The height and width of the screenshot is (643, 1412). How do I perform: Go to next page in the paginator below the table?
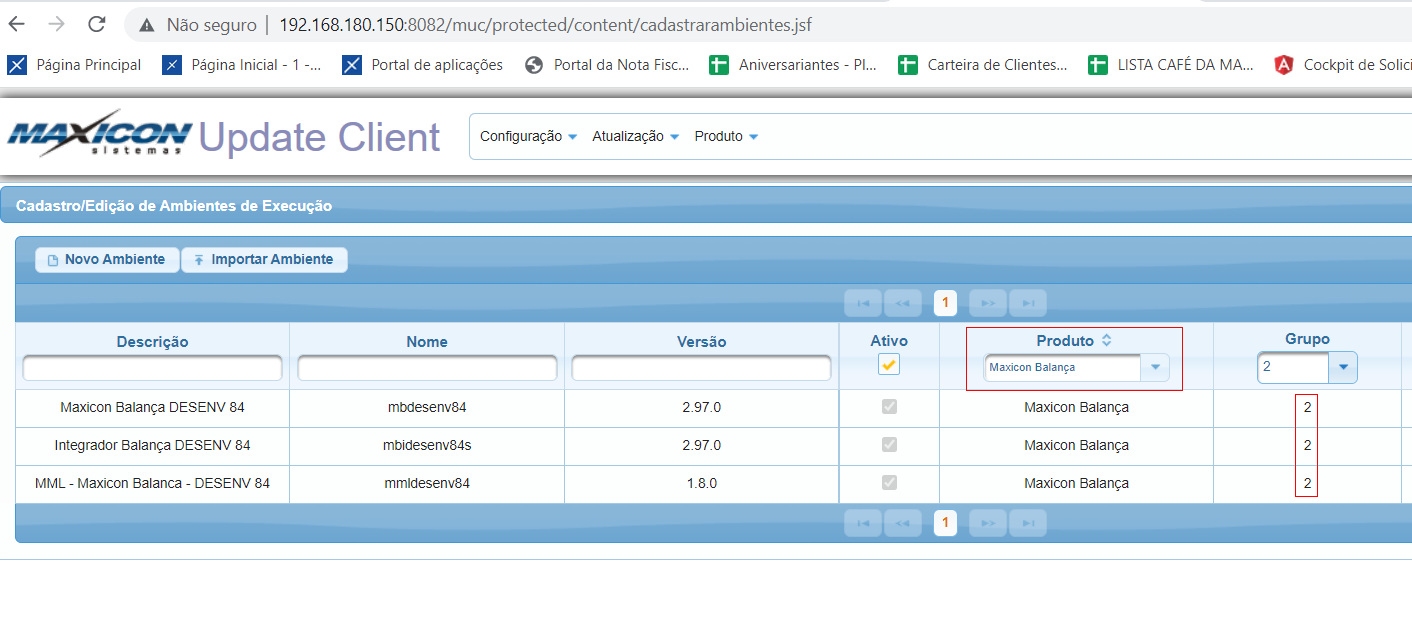click(988, 522)
